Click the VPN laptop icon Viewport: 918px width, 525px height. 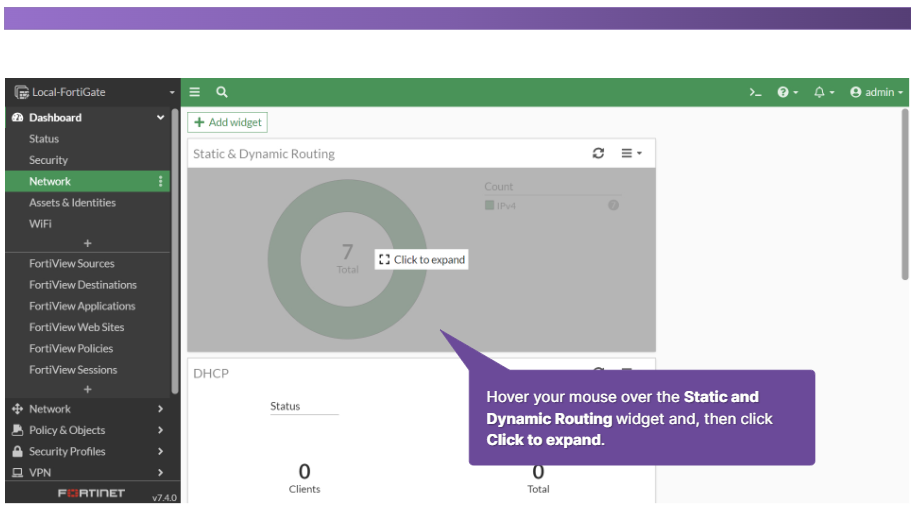click(18, 472)
